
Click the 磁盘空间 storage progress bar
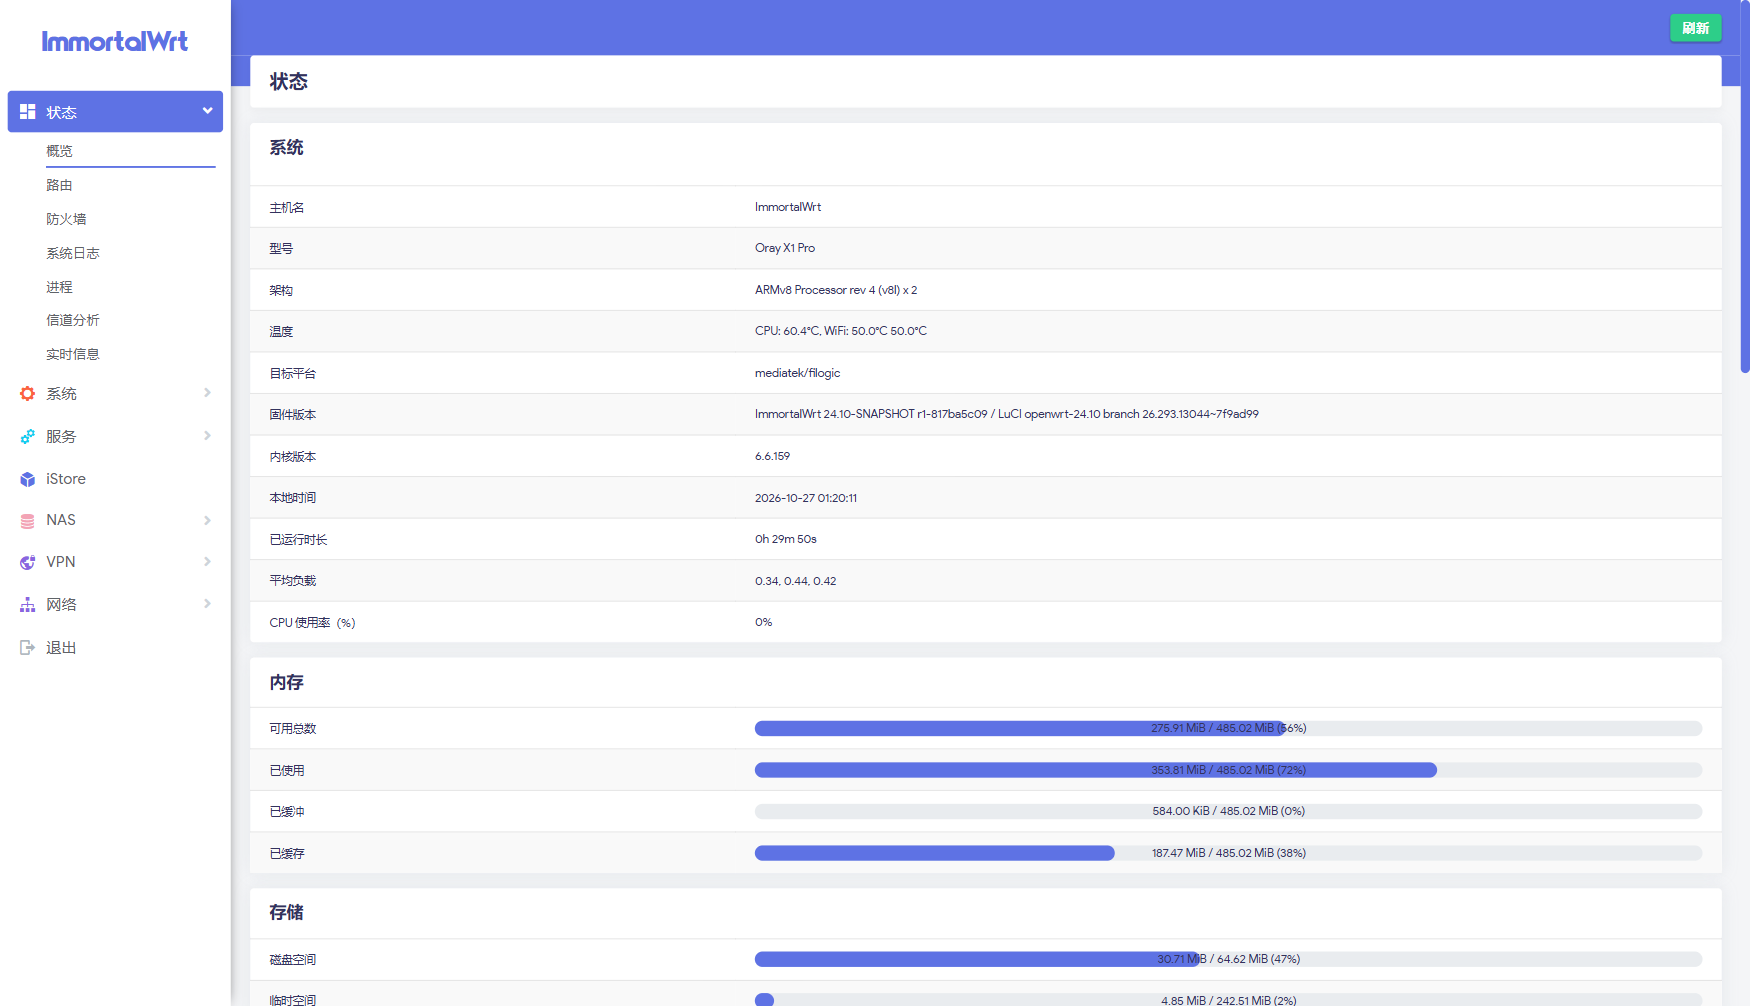click(x=1228, y=959)
